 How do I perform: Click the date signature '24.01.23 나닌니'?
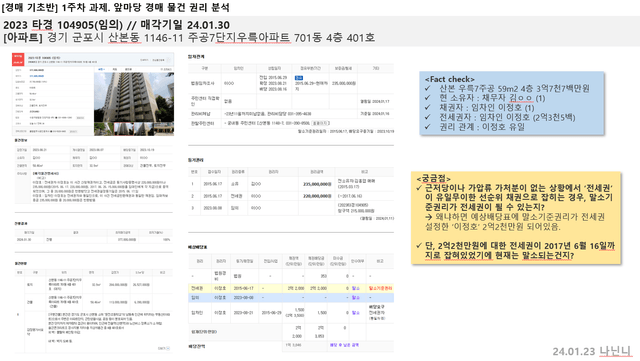pos(592,351)
